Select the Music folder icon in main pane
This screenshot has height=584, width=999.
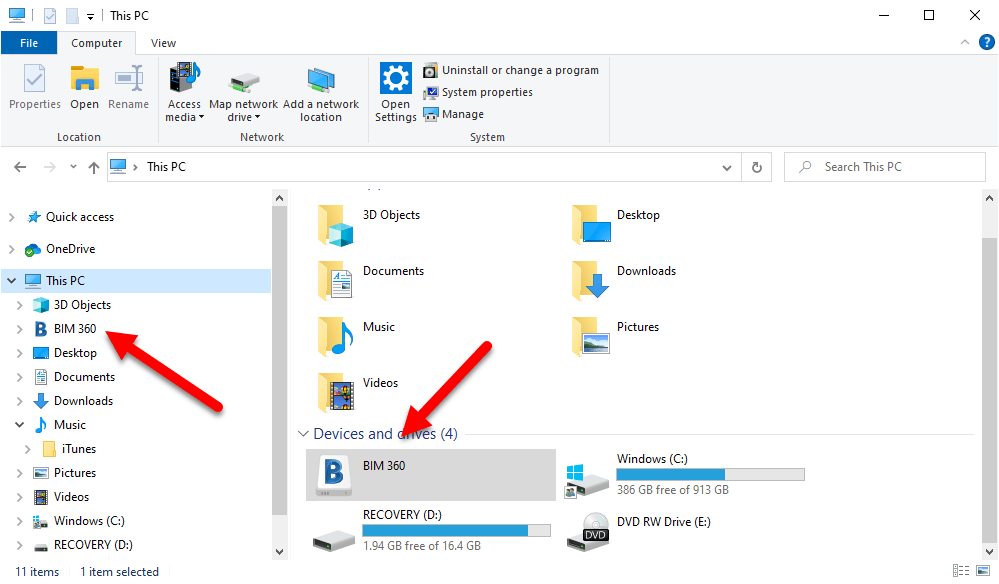tap(335, 336)
